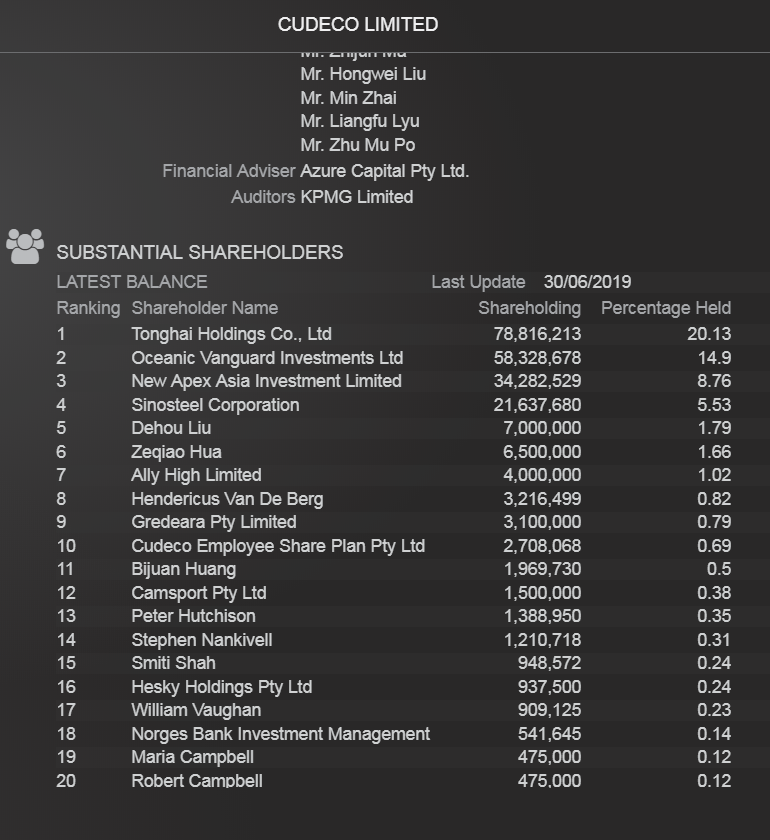This screenshot has height=840, width=770.
Task: Click shareholder Smiti Shah
Action: 174,663
